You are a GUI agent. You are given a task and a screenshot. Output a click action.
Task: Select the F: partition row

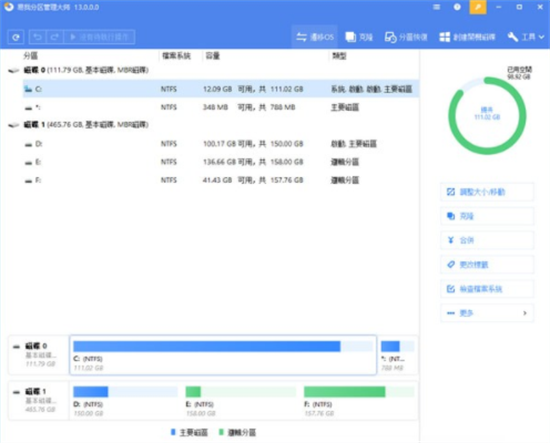pyautogui.click(x=221, y=180)
